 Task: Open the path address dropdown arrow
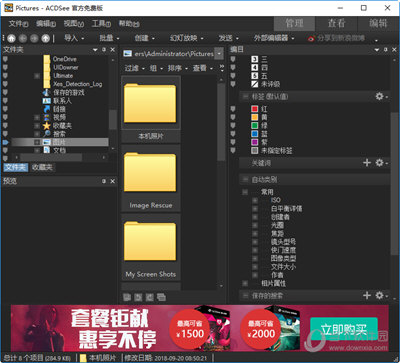[219, 54]
